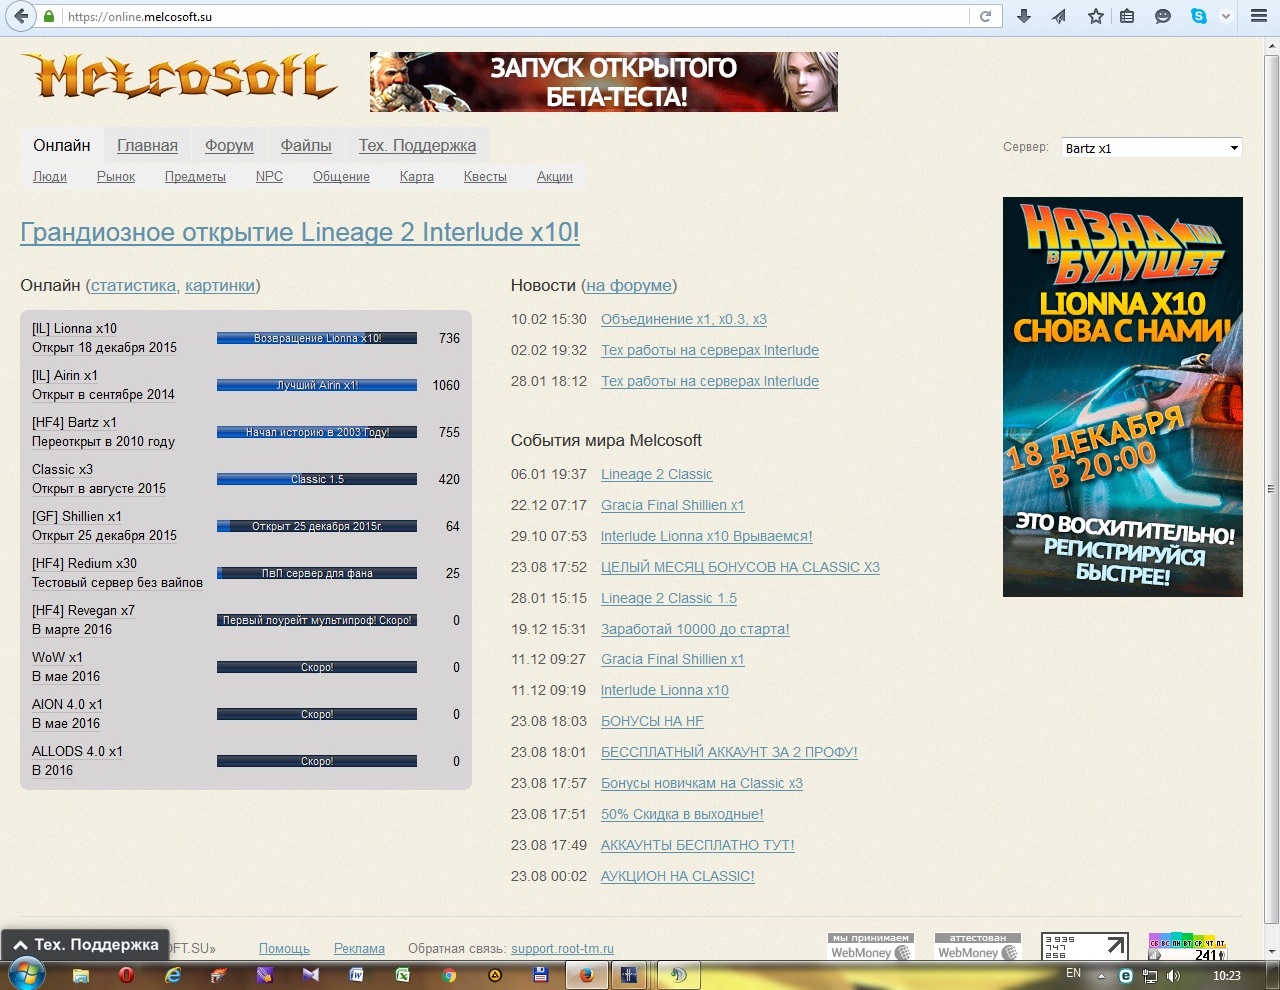
Task: Open the server selector dropdown Bartz x1
Action: pyautogui.click(x=1151, y=148)
